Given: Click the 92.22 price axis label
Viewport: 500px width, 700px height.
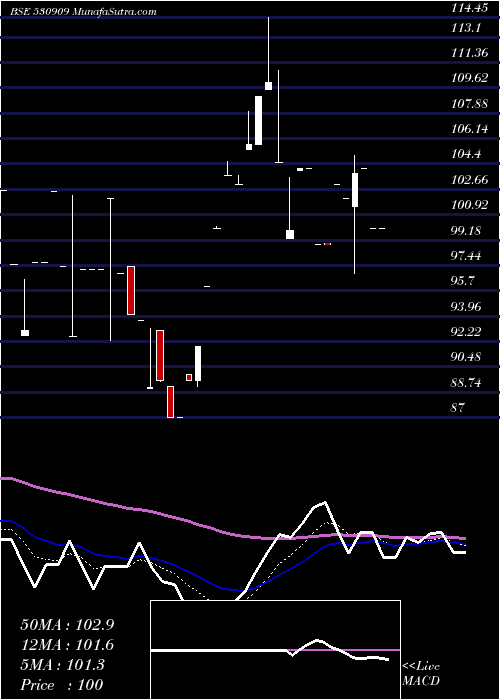Looking at the screenshot, I should point(467,332).
